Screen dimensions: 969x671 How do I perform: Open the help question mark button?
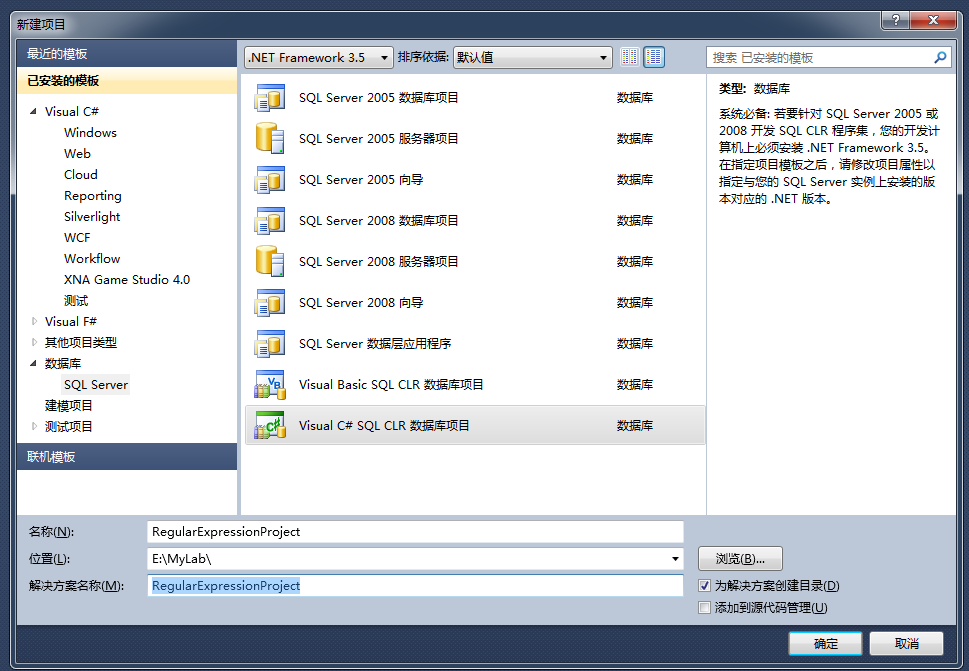(x=895, y=20)
